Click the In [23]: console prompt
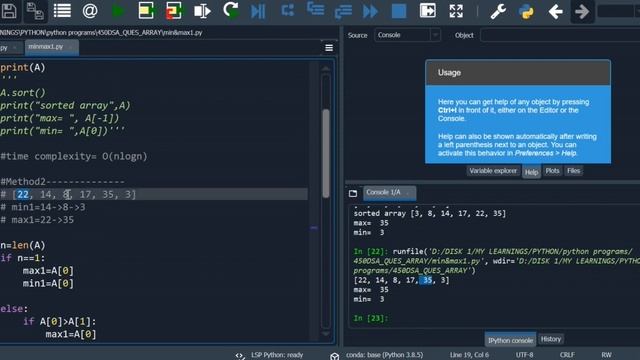The width and height of the screenshot is (640, 360). tap(371, 318)
